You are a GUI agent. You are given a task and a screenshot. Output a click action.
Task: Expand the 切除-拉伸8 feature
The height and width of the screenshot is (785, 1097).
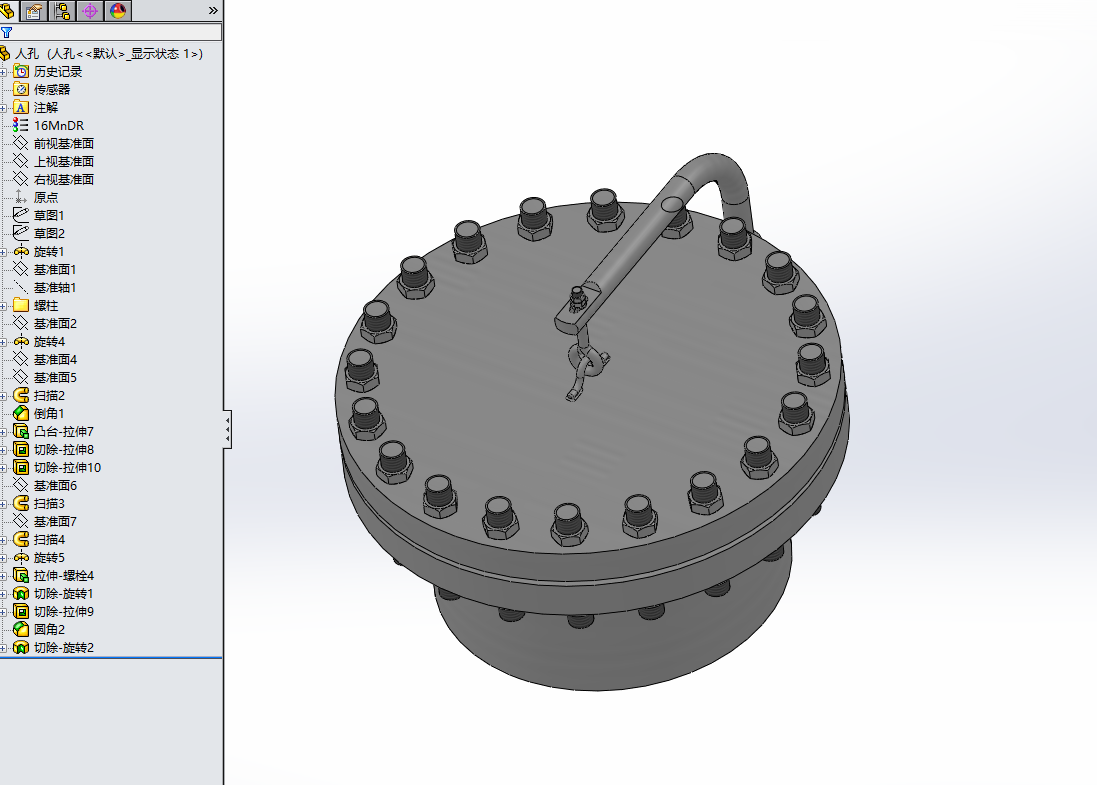[x=3, y=450]
